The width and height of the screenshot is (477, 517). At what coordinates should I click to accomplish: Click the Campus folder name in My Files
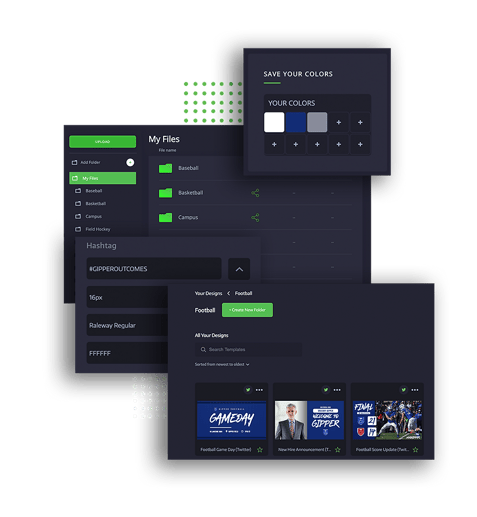(x=188, y=217)
